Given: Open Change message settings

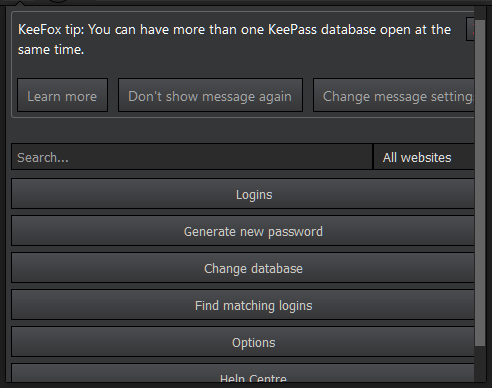Looking at the screenshot, I should pyautogui.click(x=394, y=95).
